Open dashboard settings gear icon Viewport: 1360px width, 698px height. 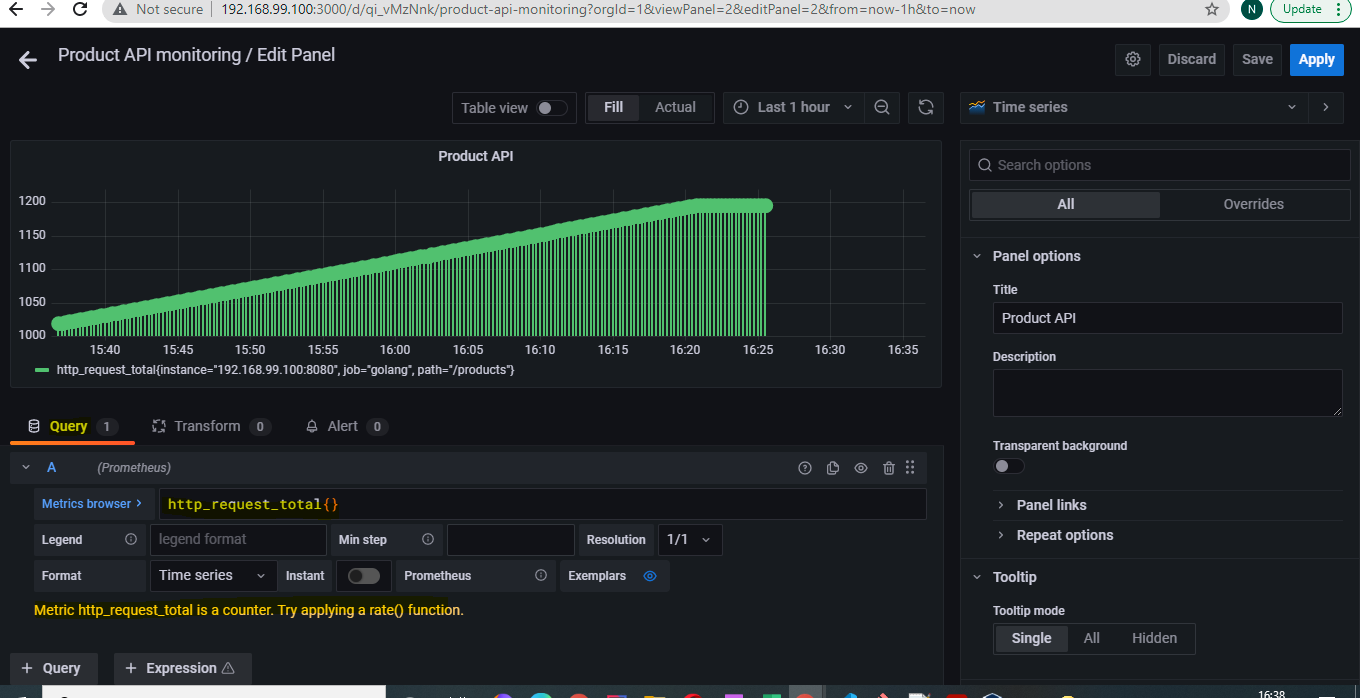click(1133, 59)
